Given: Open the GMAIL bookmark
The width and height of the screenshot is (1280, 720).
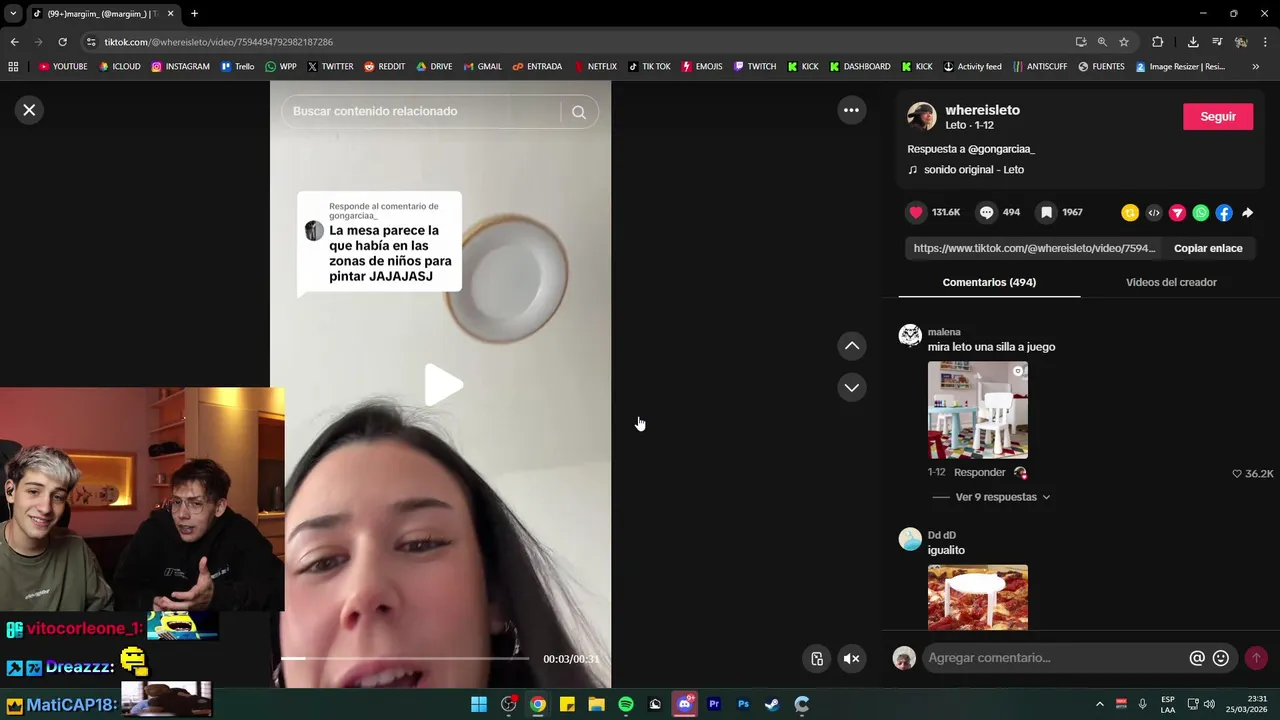Looking at the screenshot, I should (x=483, y=67).
